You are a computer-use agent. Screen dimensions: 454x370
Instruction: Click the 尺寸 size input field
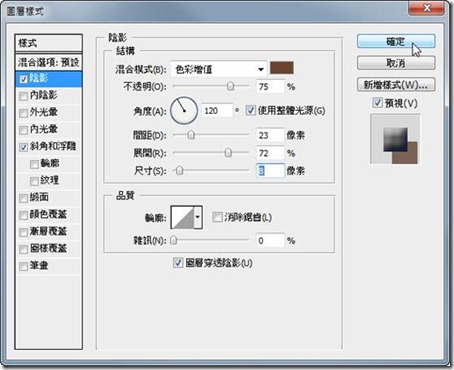(270, 171)
